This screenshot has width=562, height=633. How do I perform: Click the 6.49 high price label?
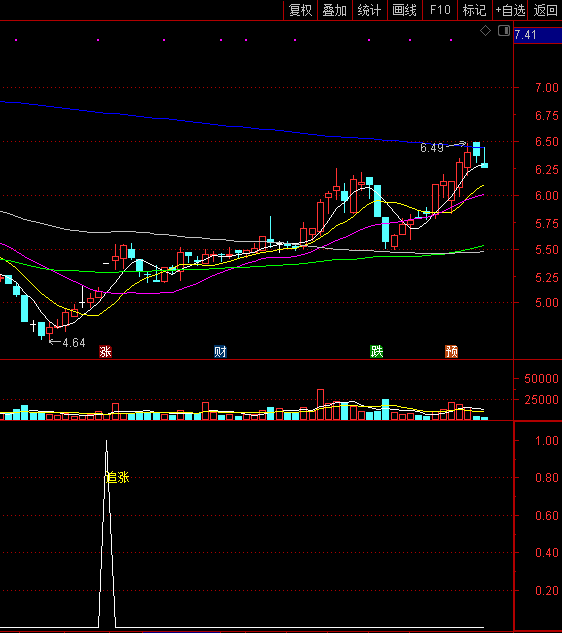(x=432, y=148)
